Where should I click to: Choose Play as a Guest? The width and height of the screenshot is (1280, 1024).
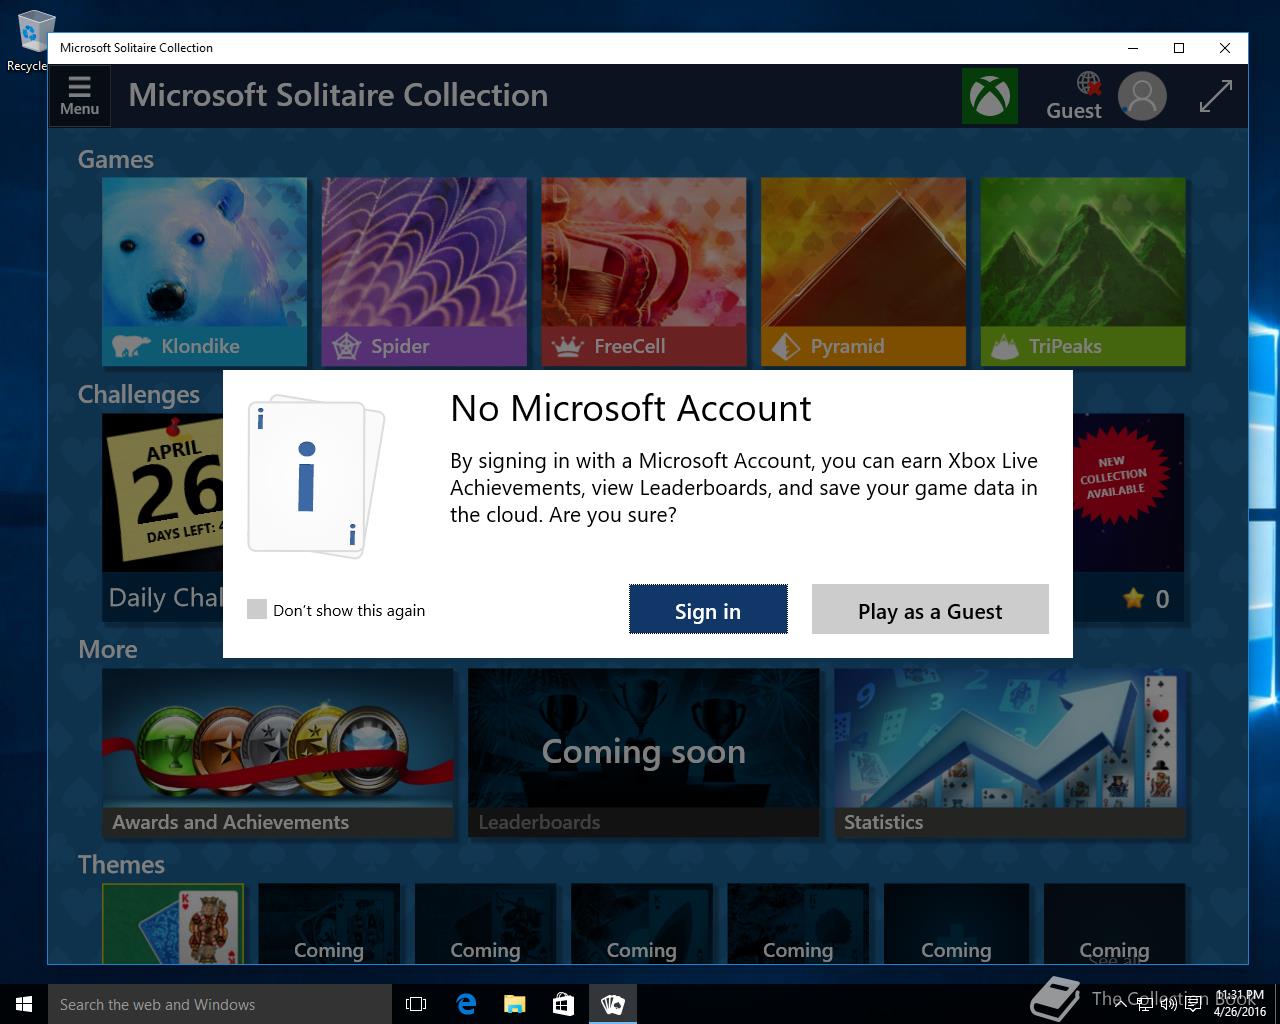(930, 609)
